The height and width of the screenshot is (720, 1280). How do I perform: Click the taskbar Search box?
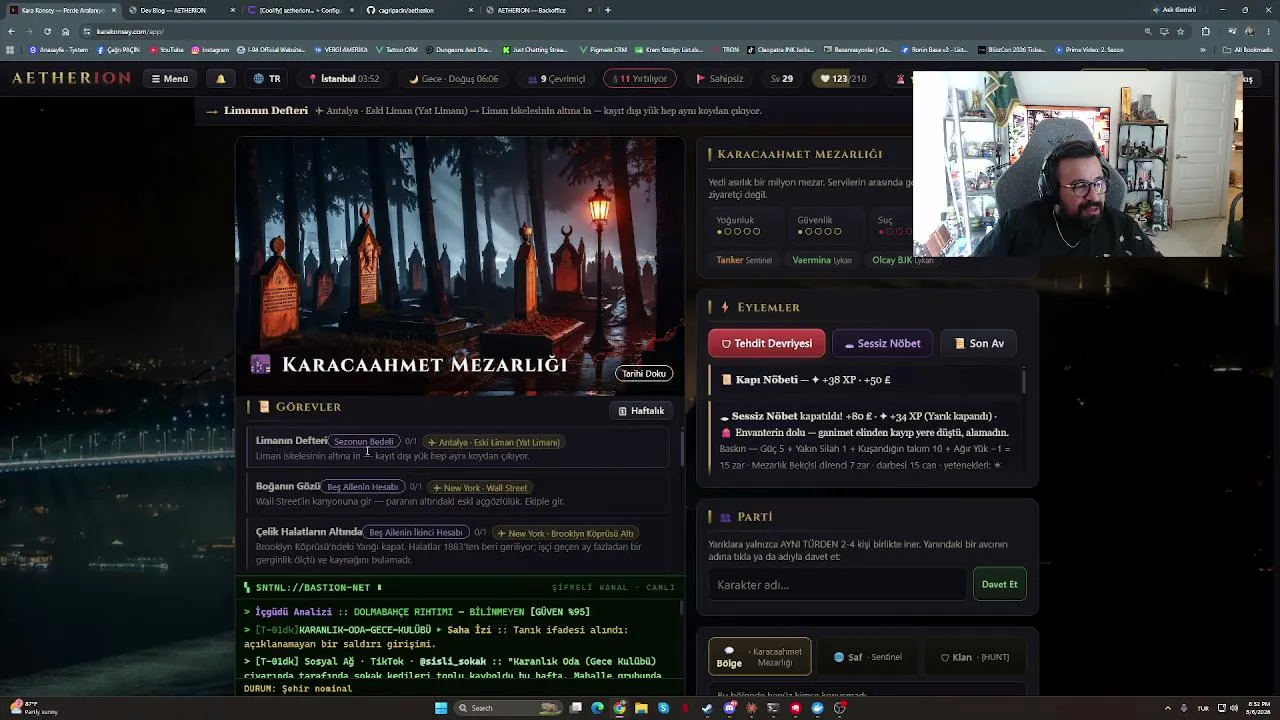(x=507, y=708)
